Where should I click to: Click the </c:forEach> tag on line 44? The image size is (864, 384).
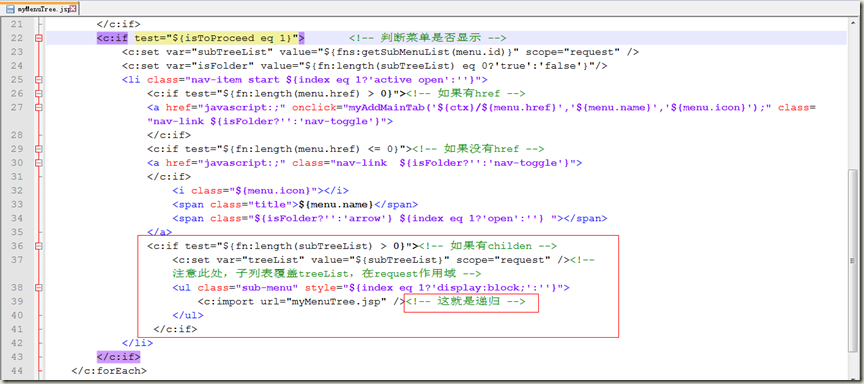pos(109,371)
